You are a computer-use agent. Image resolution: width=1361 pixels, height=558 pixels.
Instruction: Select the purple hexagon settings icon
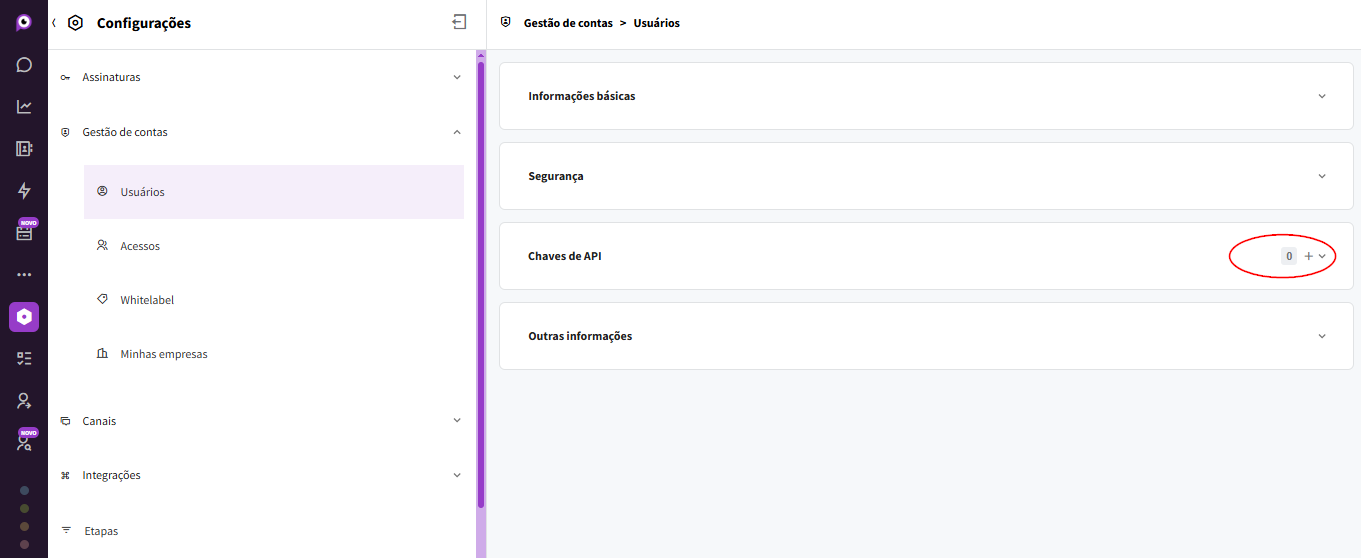[x=24, y=317]
